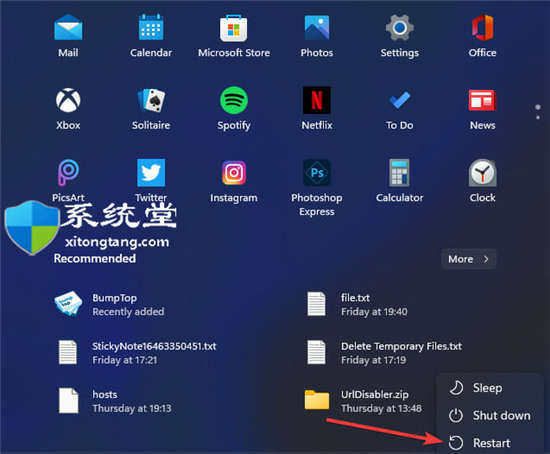The width and height of the screenshot is (550, 454).
Task: Open the Calculator app
Action: click(400, 181)
